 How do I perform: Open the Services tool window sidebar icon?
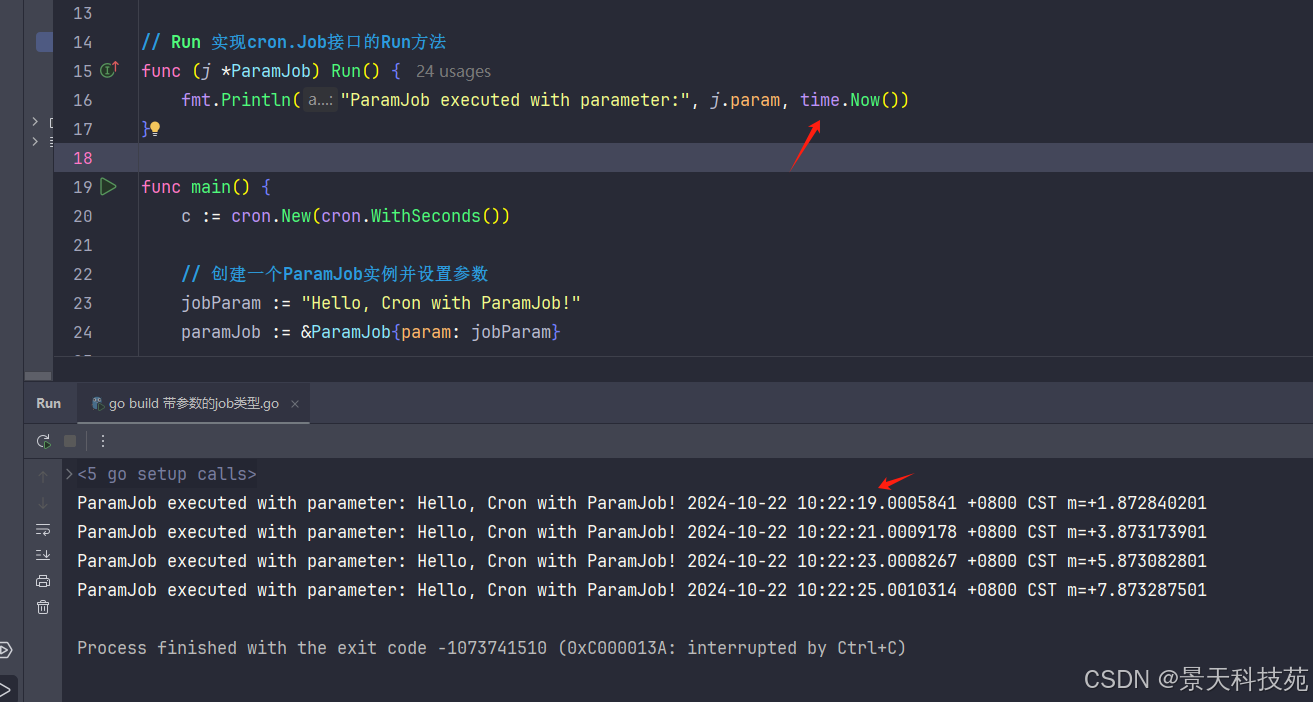5,650
